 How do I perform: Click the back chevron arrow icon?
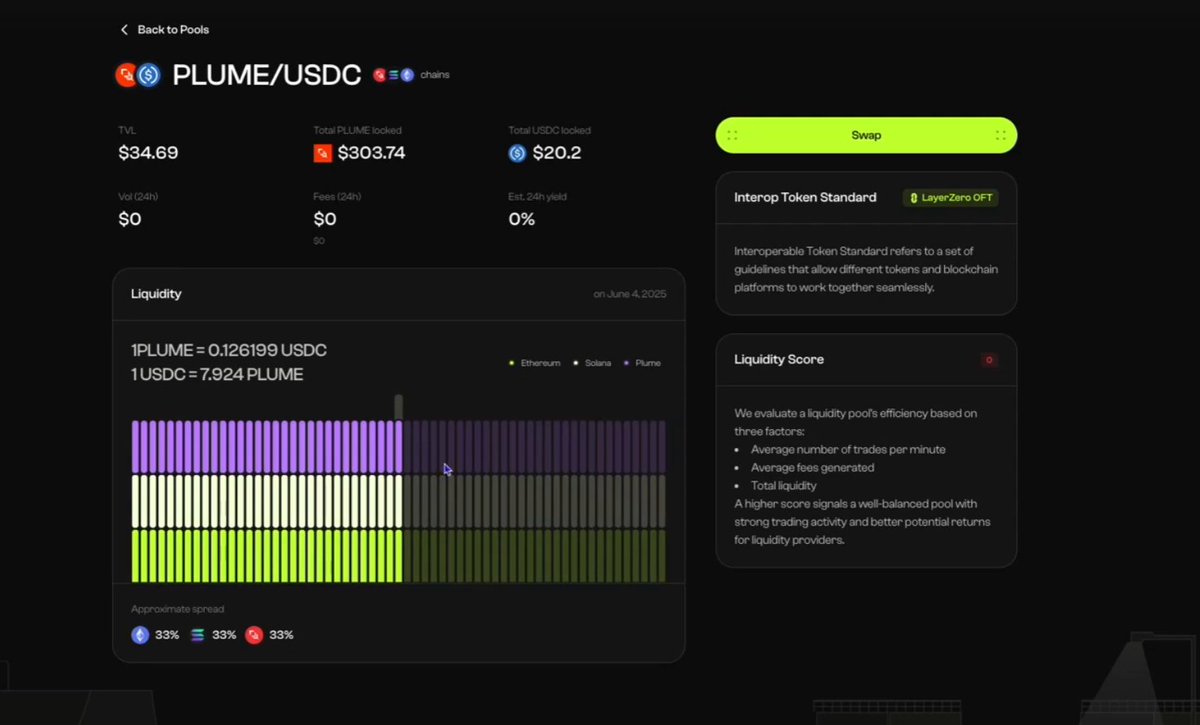point(125,30)
